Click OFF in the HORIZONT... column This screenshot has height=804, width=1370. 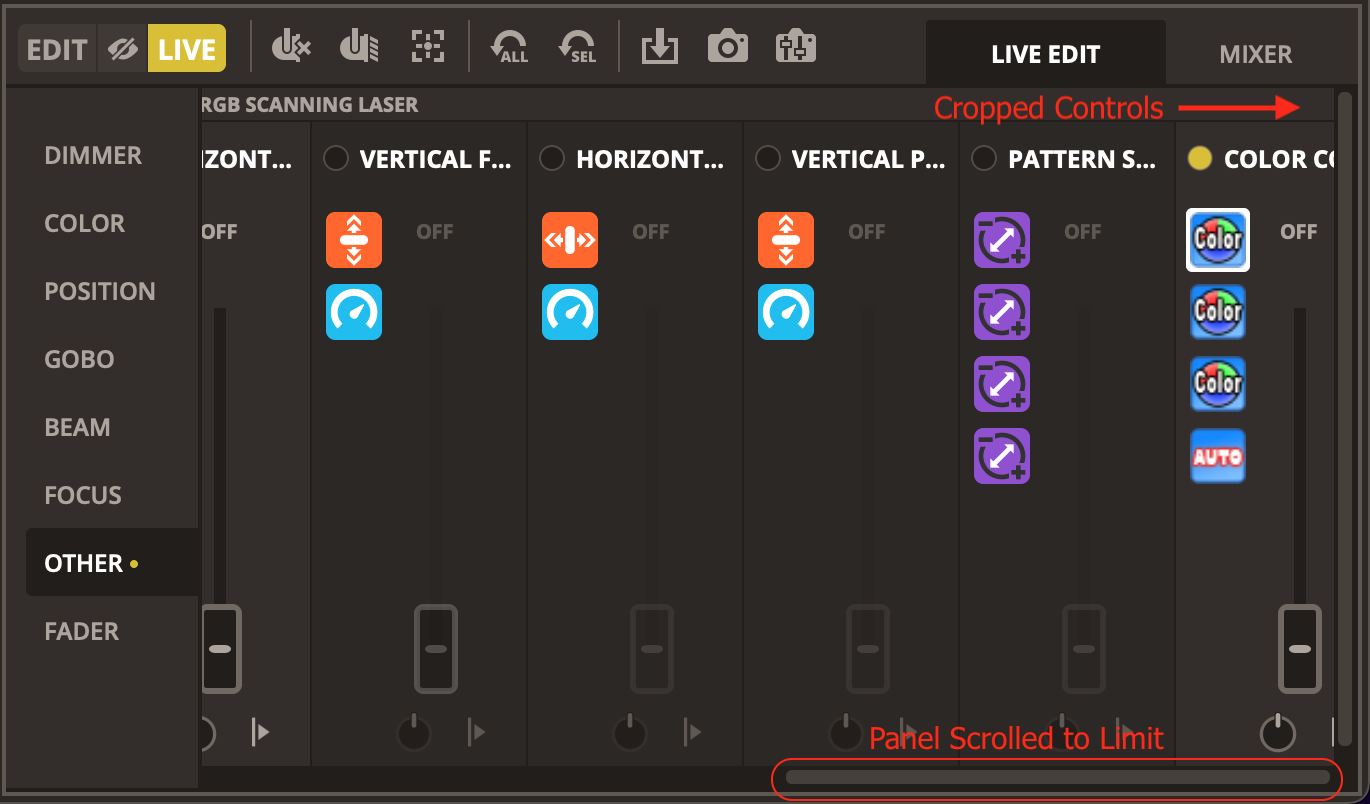[x=651, y=232]
